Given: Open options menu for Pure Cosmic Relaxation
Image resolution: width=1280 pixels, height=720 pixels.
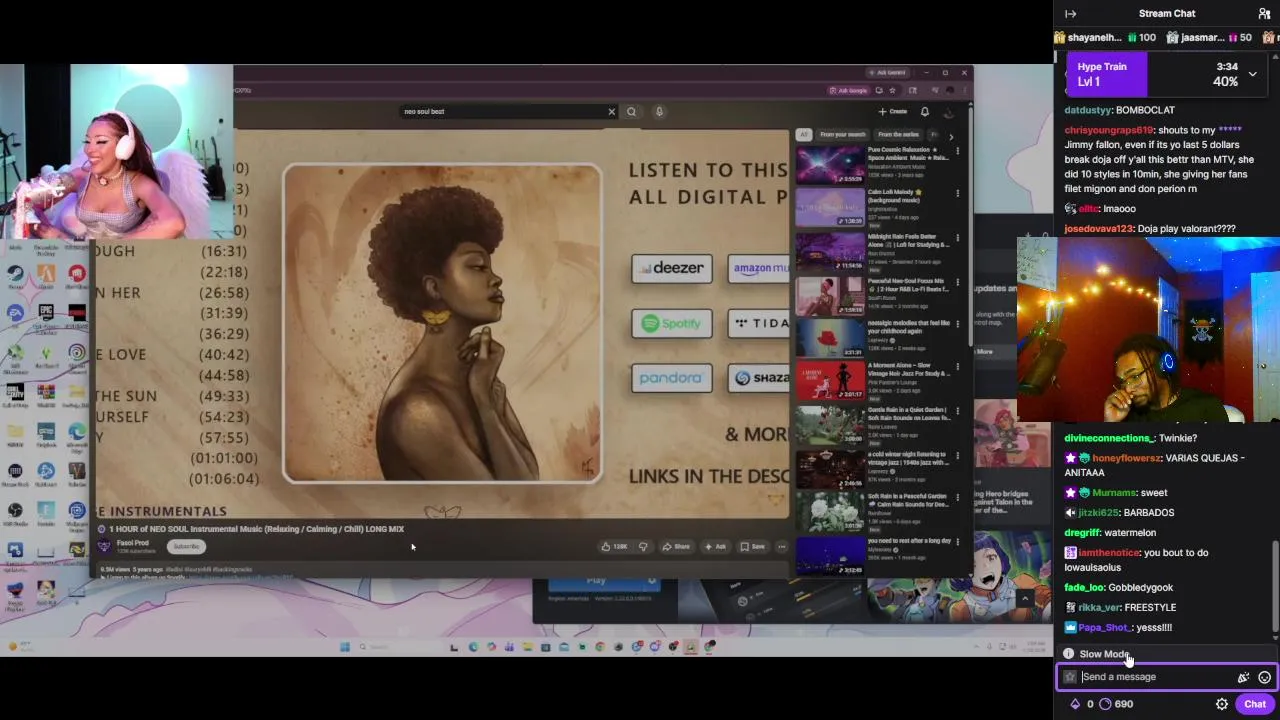Looking at the screenshot, I should coord(957,152).
